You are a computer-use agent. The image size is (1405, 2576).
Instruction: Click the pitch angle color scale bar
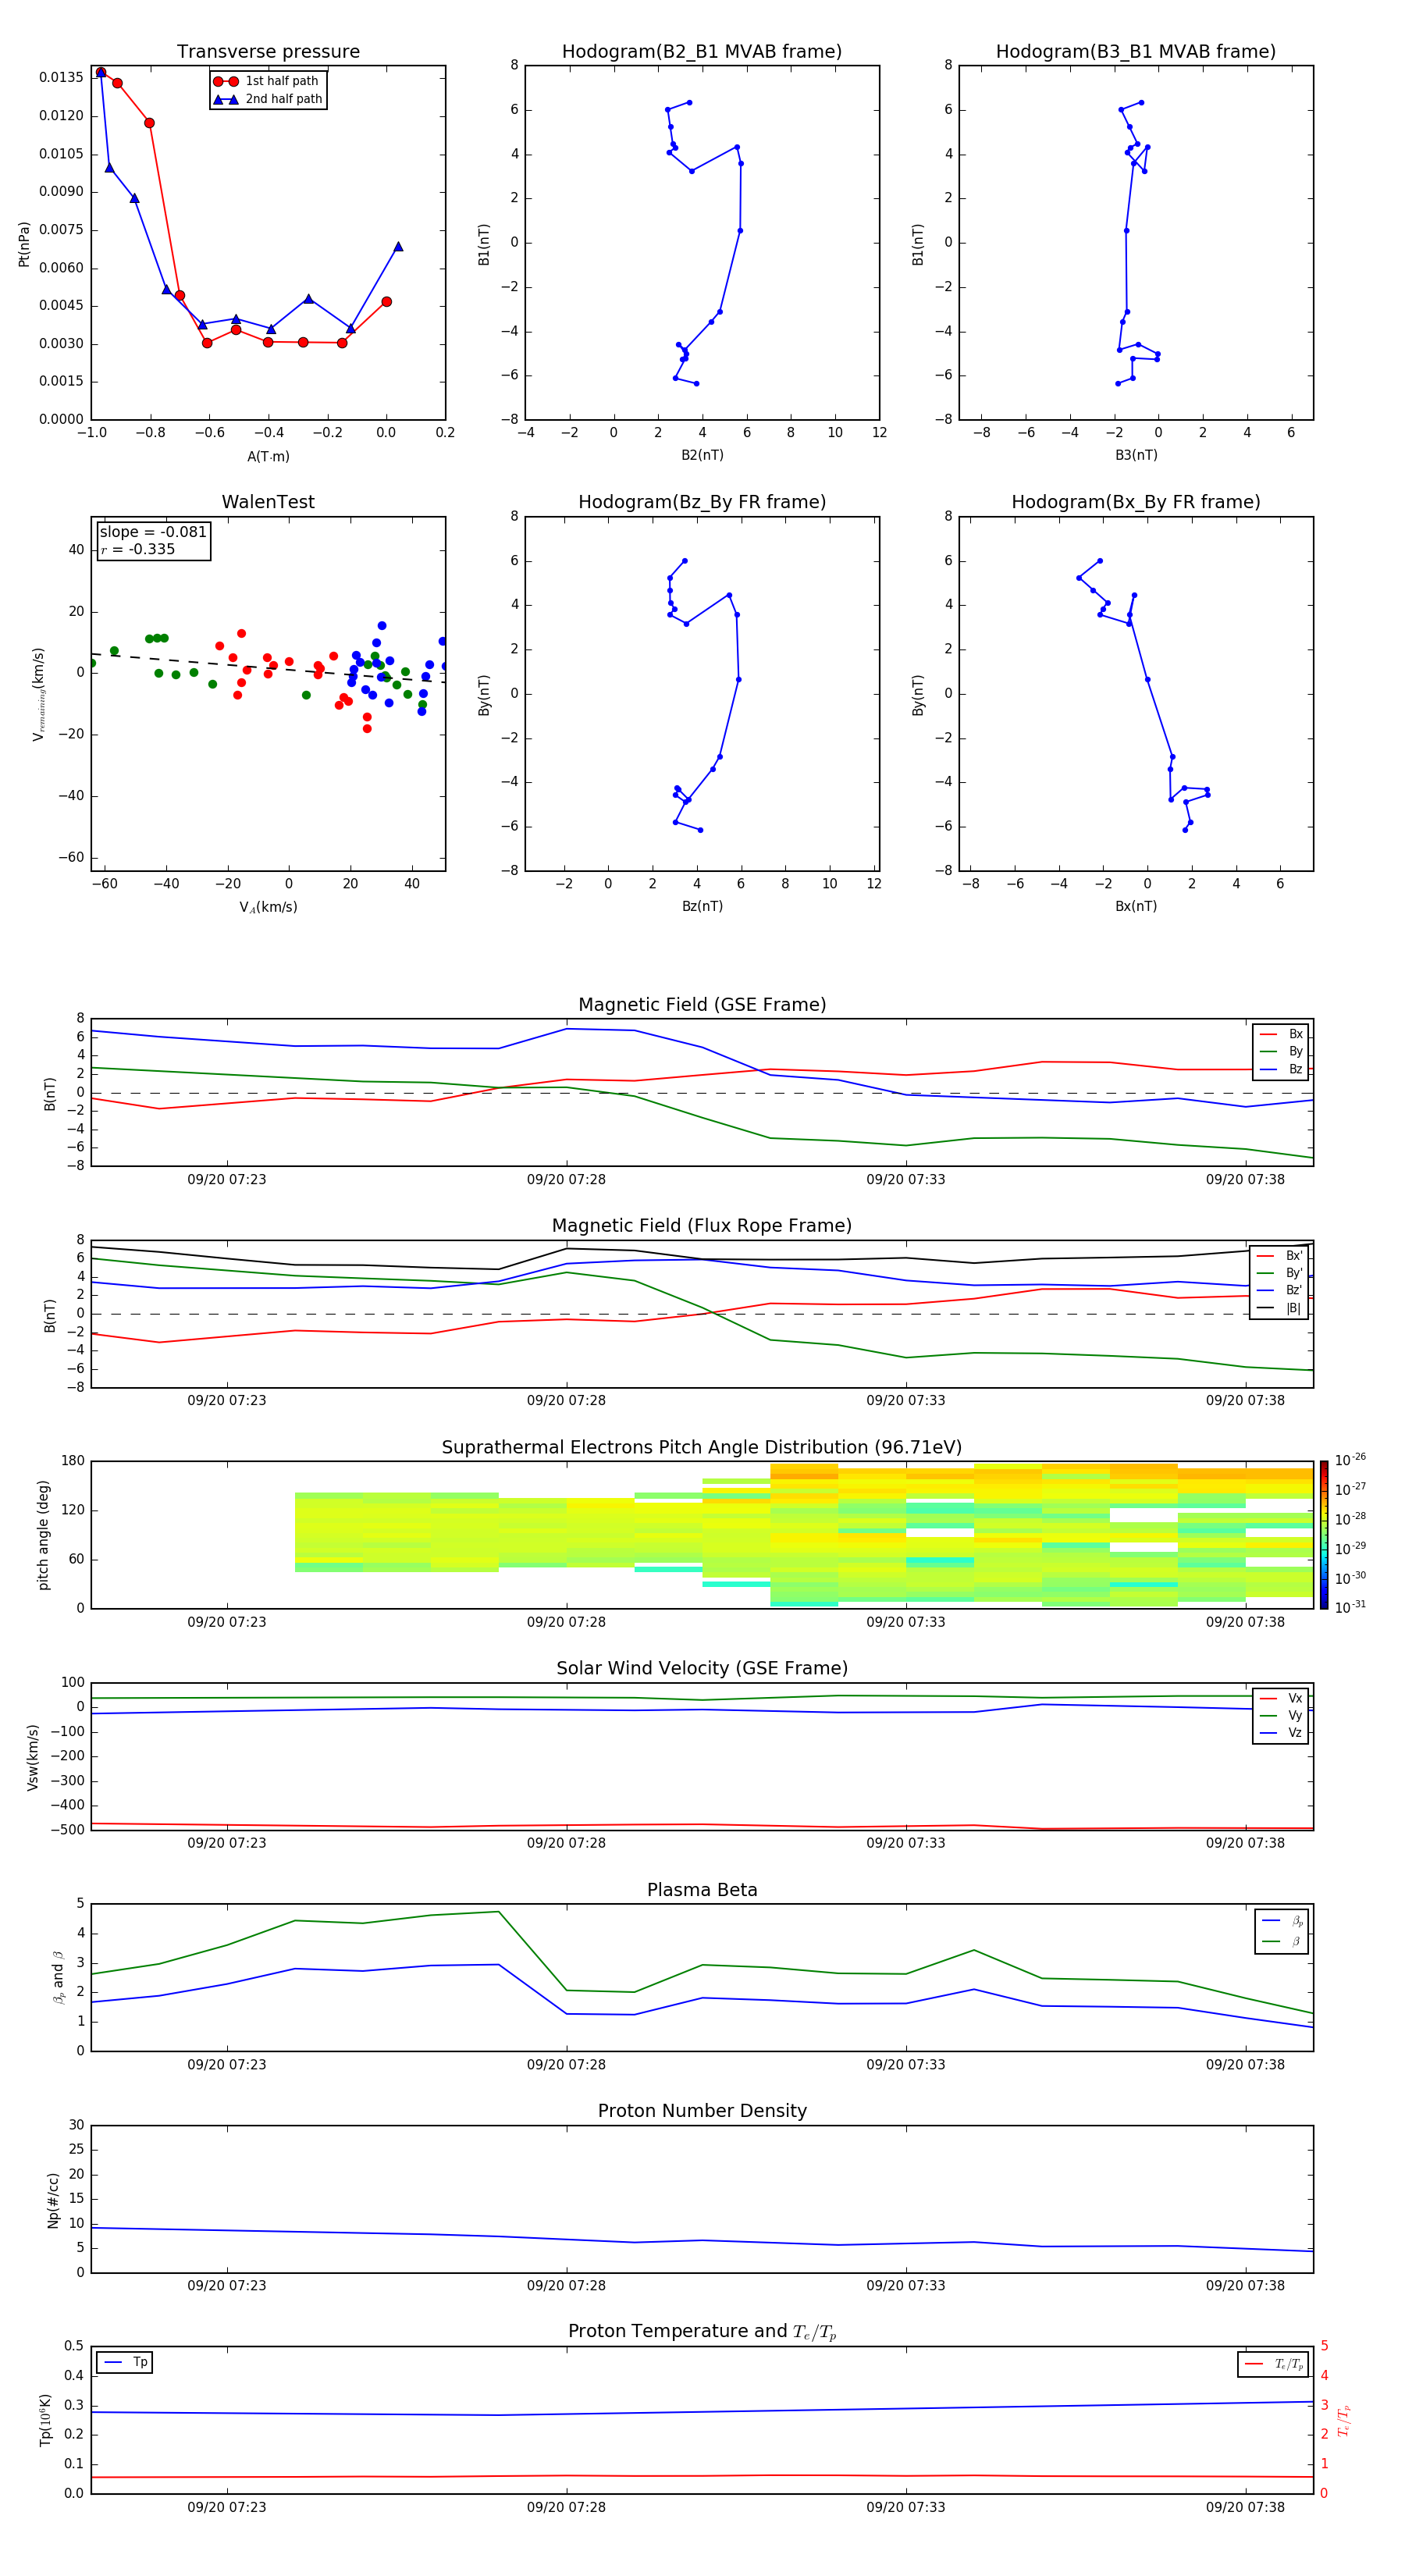[1324, 1535]
